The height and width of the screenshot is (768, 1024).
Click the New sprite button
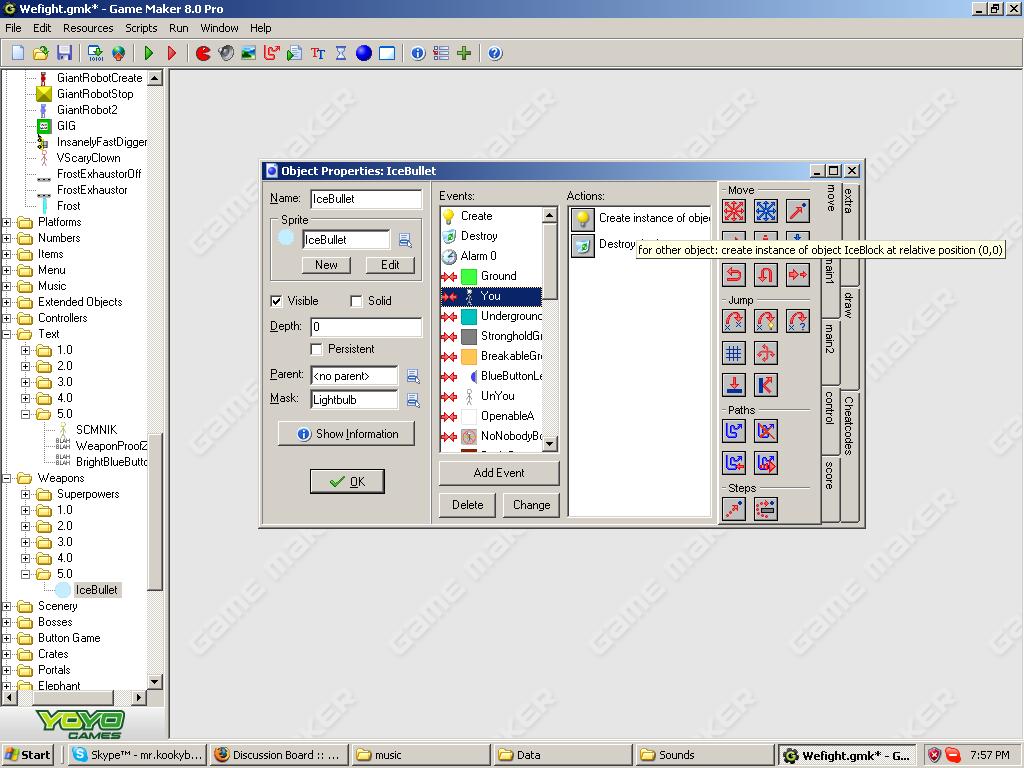(x=327, y=265)
